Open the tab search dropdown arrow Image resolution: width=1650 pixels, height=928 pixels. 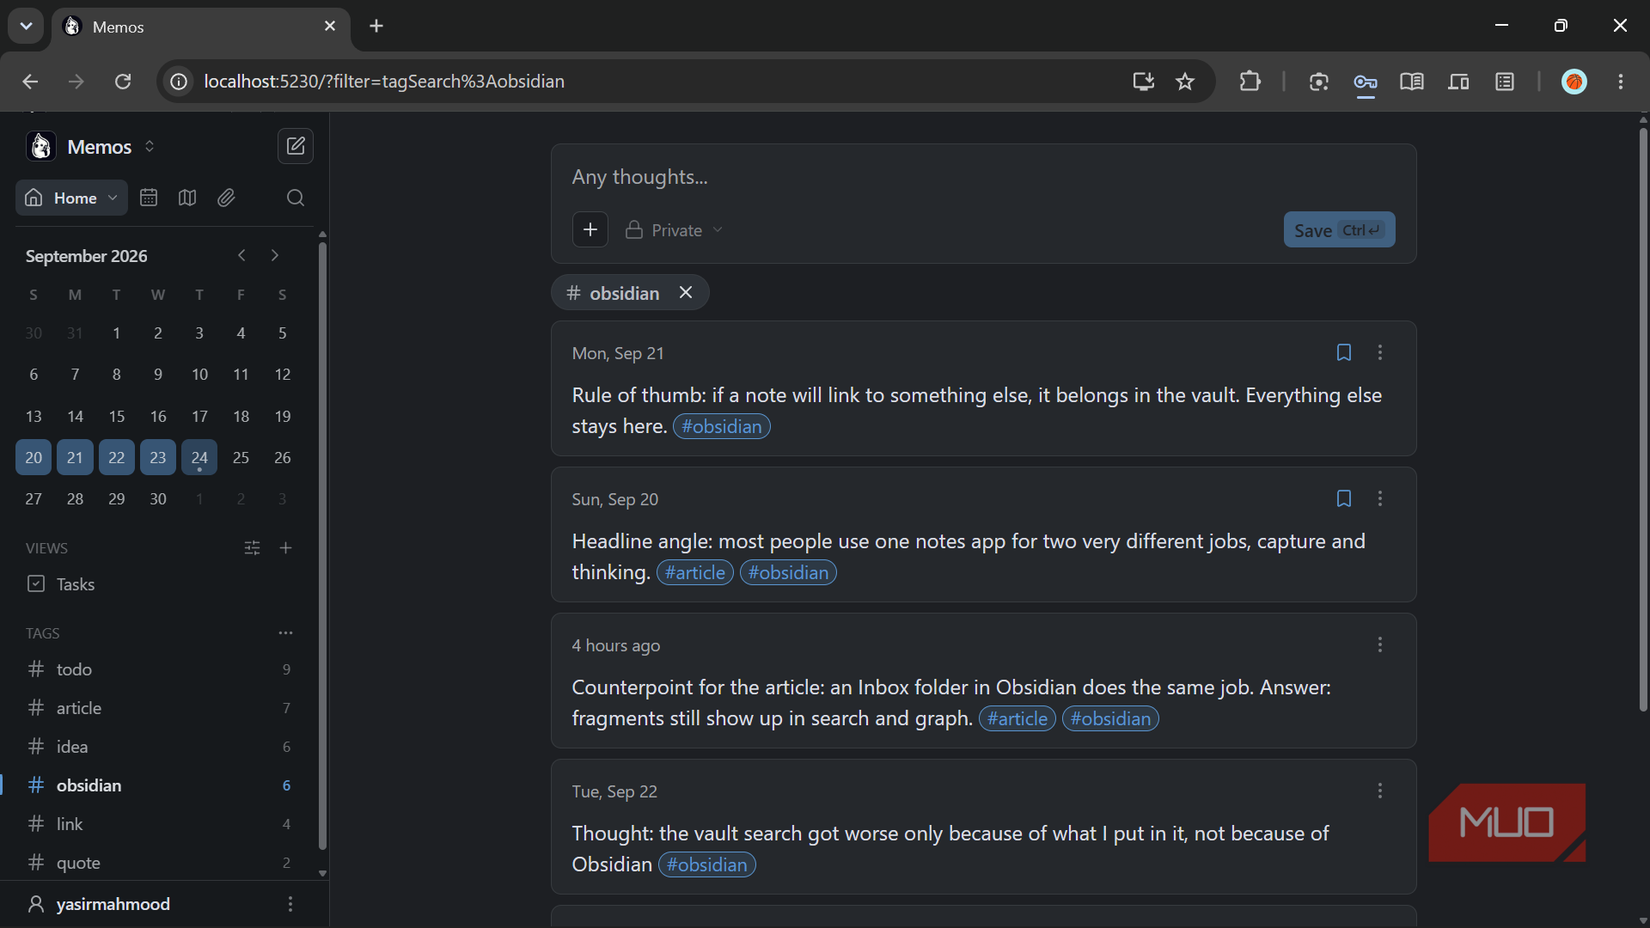coord(26,26)
